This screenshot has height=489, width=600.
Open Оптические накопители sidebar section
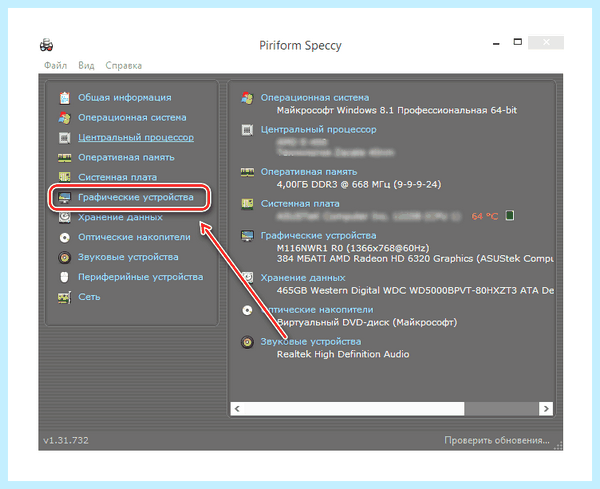pyautogui.click(x=134, y=237)
